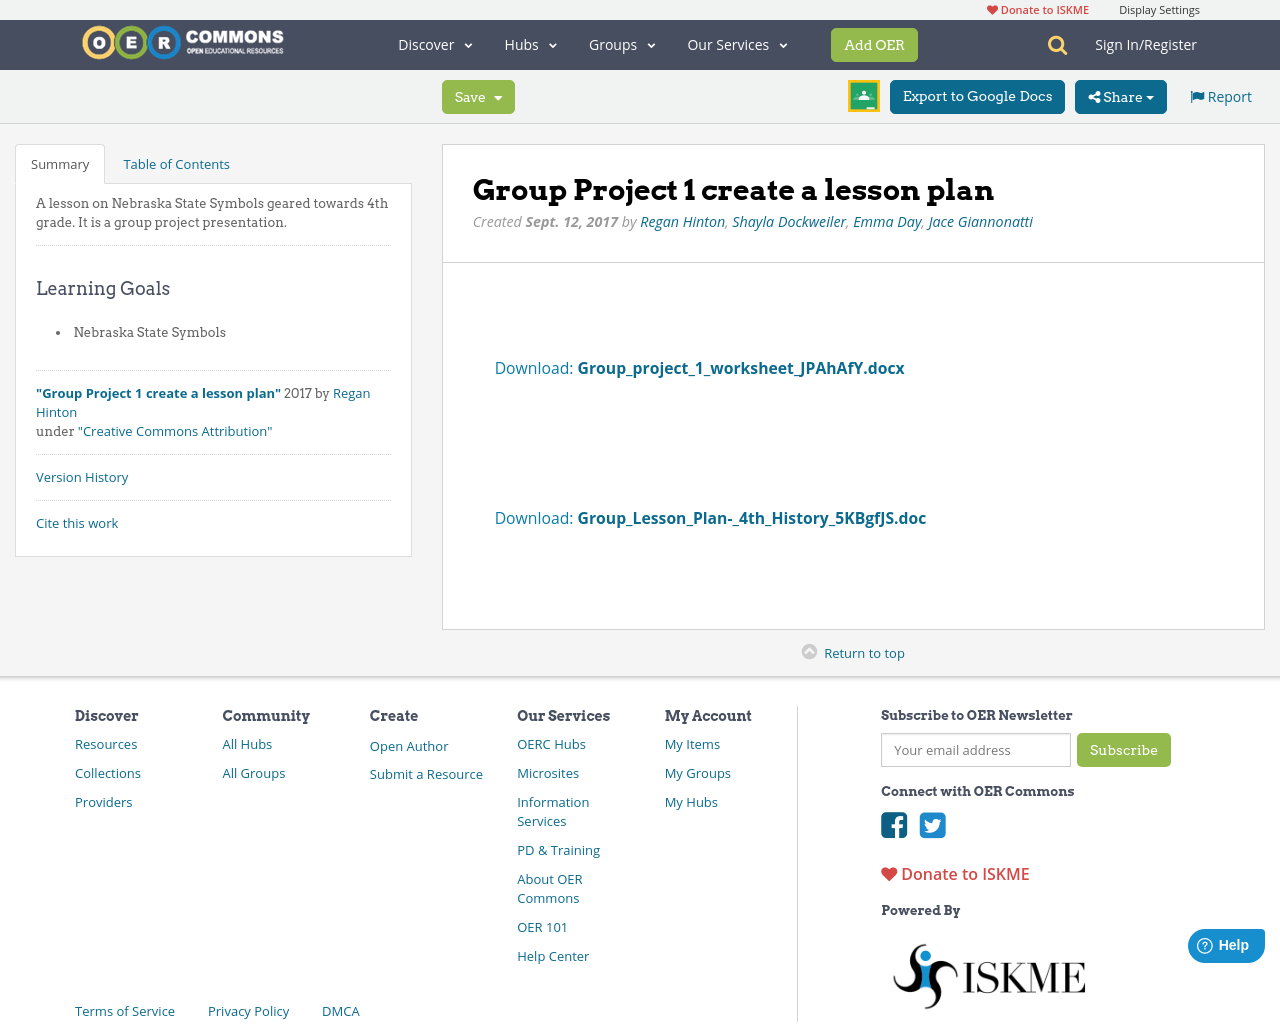The height and width of the screenshot is (1024, 1280).
Task: Click the ISKME logo image
Action: click(x=989, y=976)
